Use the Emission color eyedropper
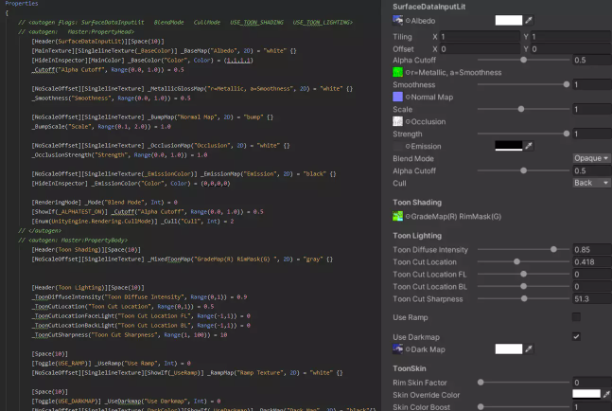 528,146
